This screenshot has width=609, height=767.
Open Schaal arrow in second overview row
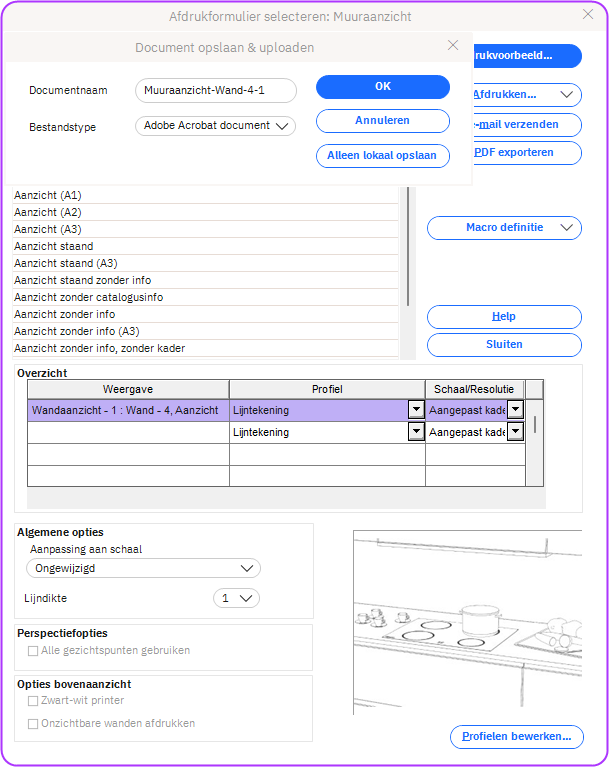(515, 432)
